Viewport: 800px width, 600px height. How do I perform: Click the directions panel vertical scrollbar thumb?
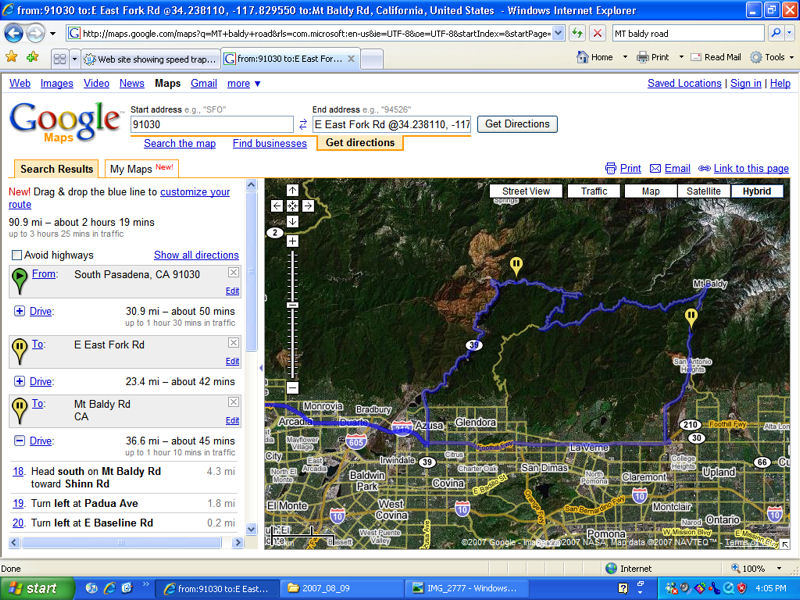click(251, 270)
